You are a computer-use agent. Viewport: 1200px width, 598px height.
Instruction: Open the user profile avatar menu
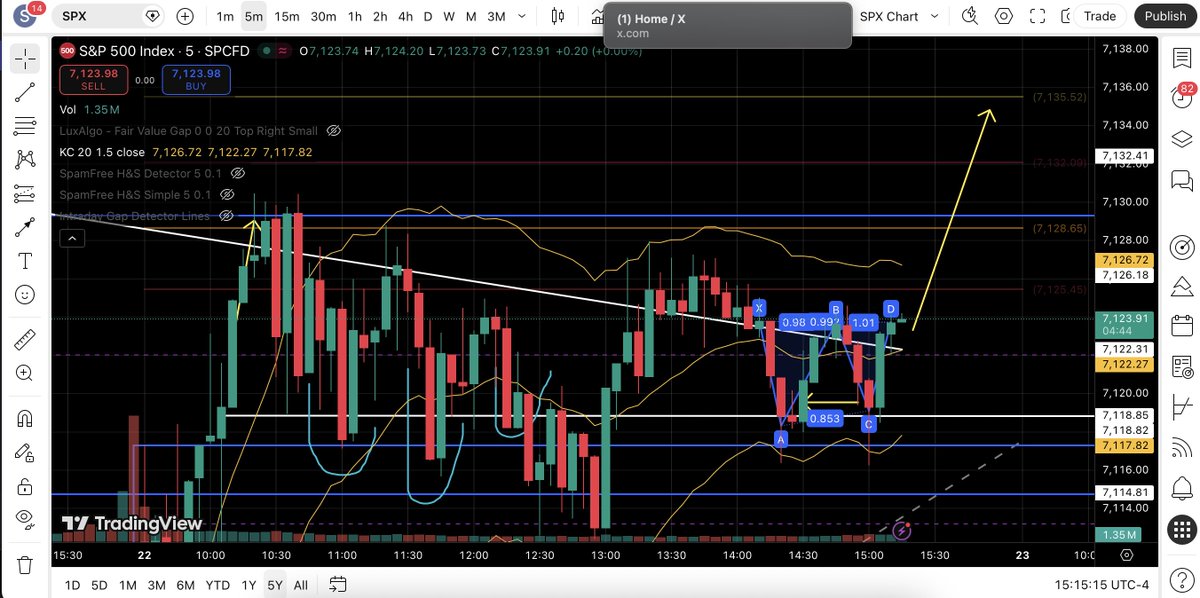coord(25,16)
